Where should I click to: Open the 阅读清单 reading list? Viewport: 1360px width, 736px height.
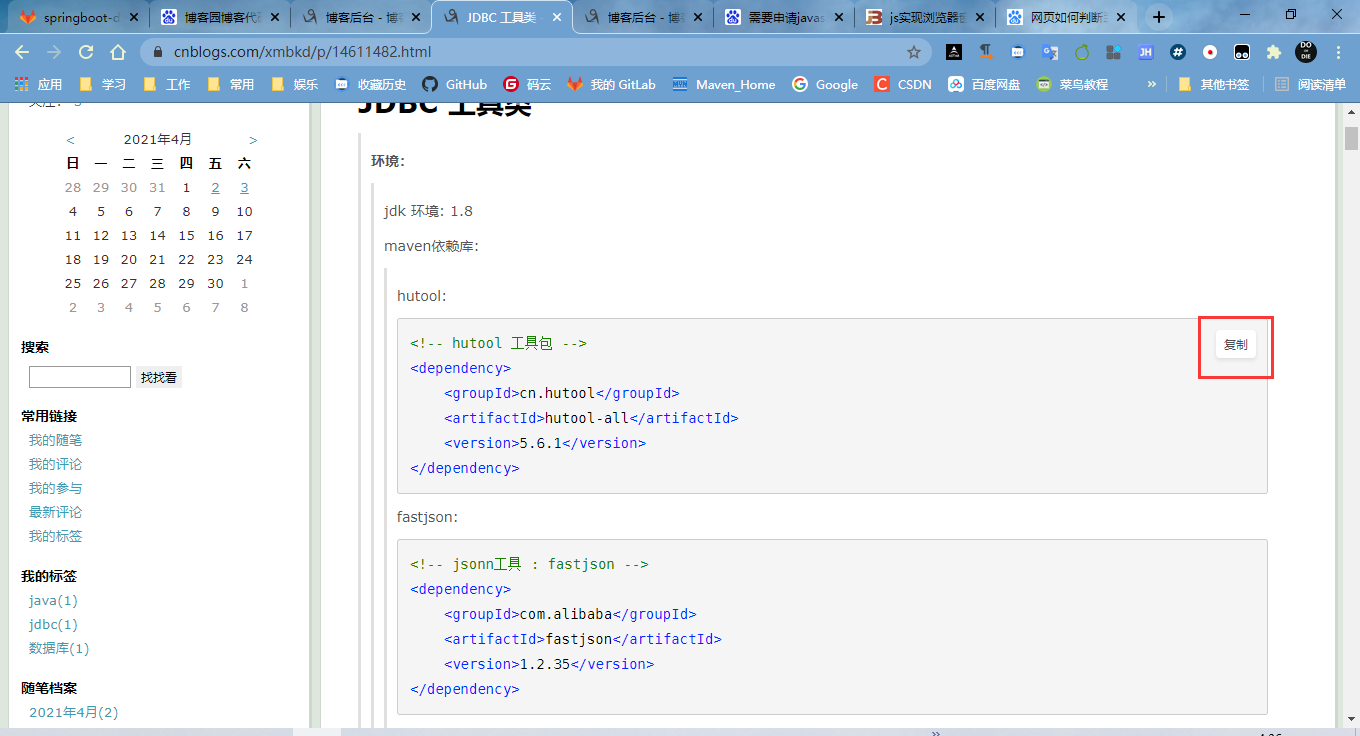(1310, 85)
